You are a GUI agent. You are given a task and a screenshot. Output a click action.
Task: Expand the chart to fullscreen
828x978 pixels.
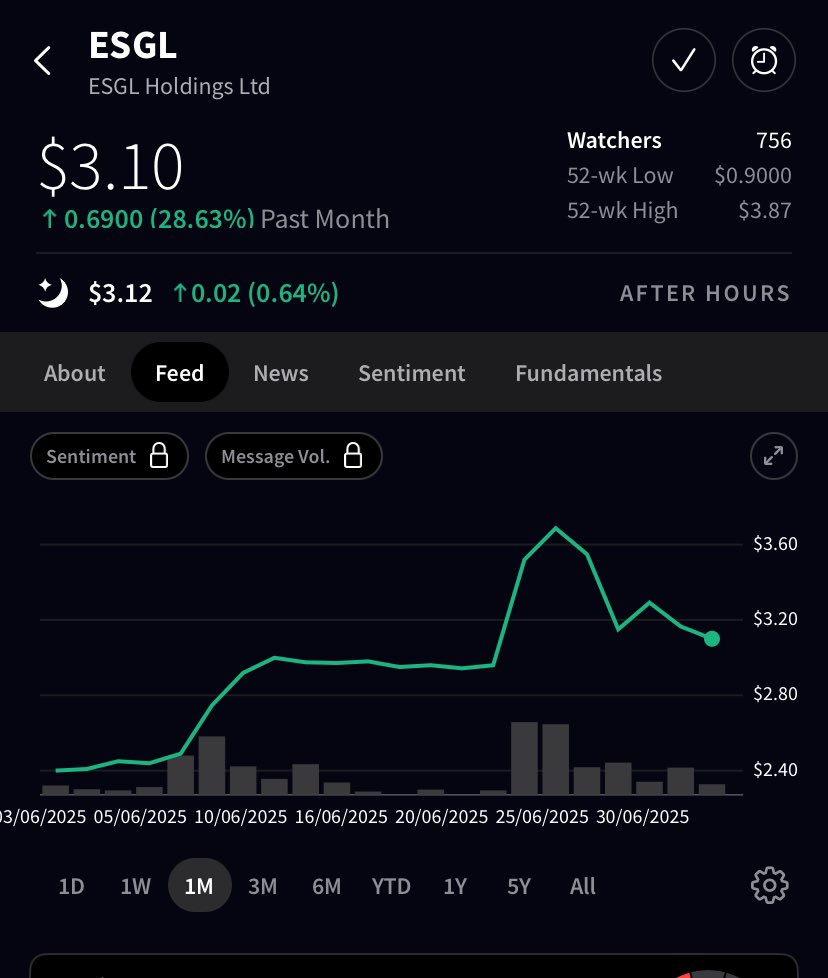pos(773,456)
